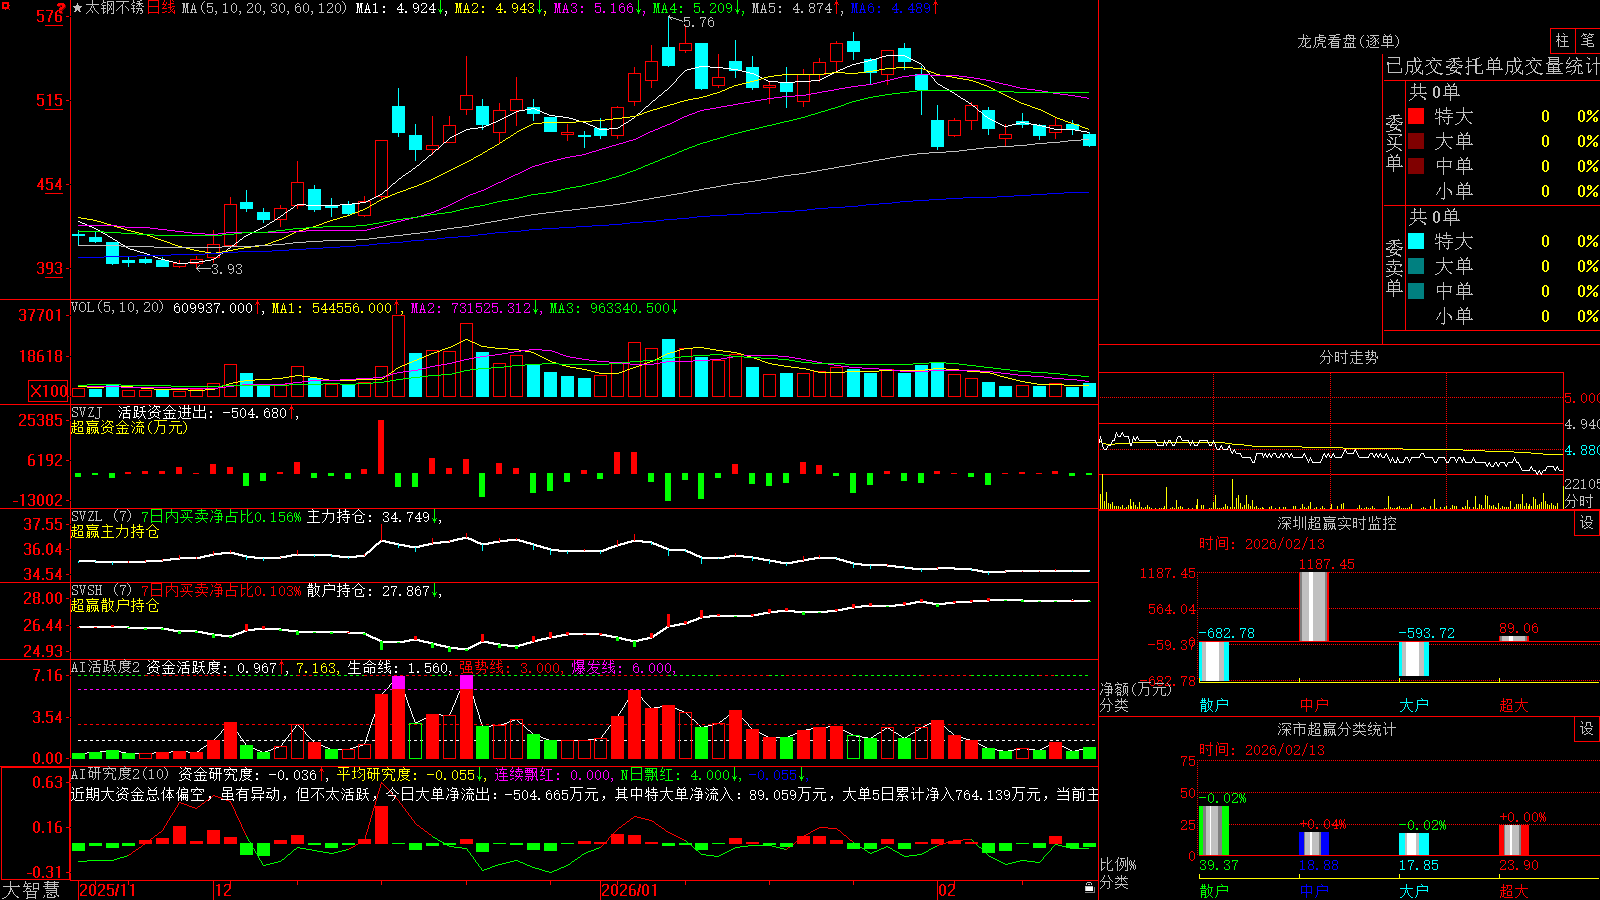
Task: Click the 已成交委托单成交量统计 header
Action: 1492,66
